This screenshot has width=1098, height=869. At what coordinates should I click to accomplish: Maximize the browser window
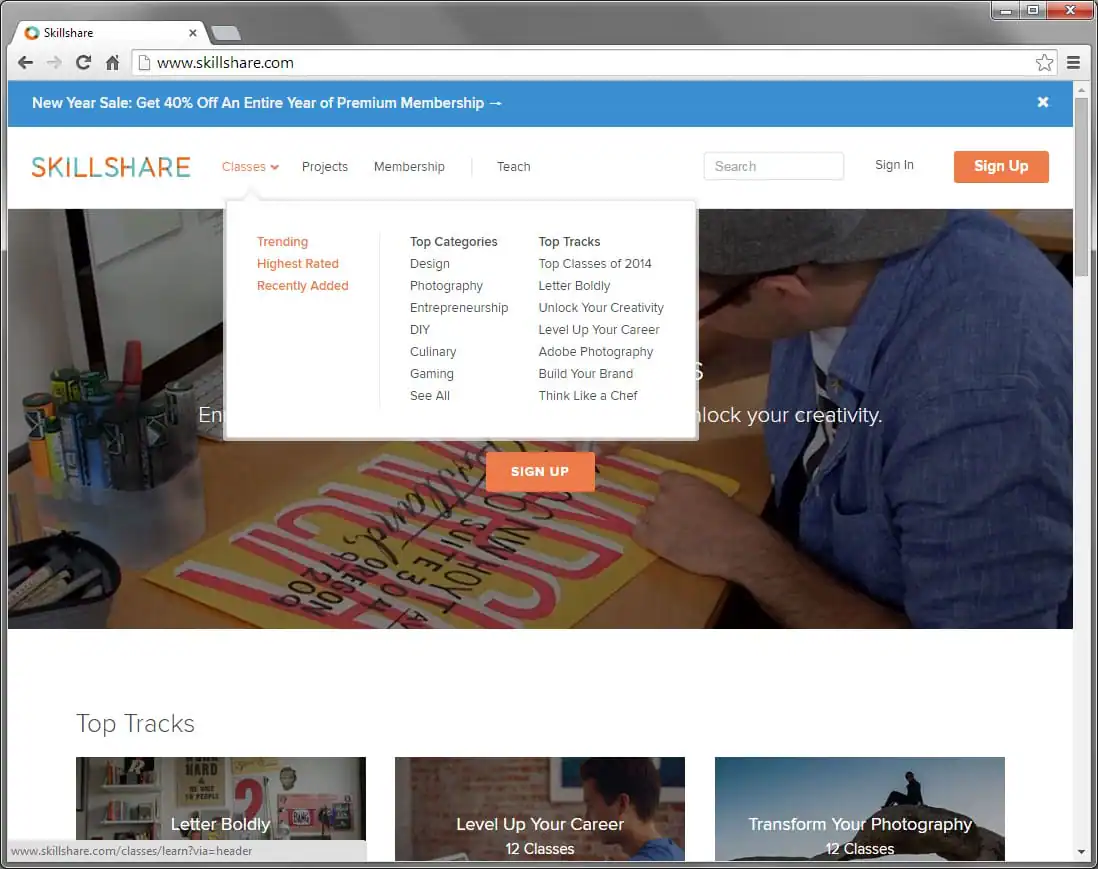(x=1032, y=11)
